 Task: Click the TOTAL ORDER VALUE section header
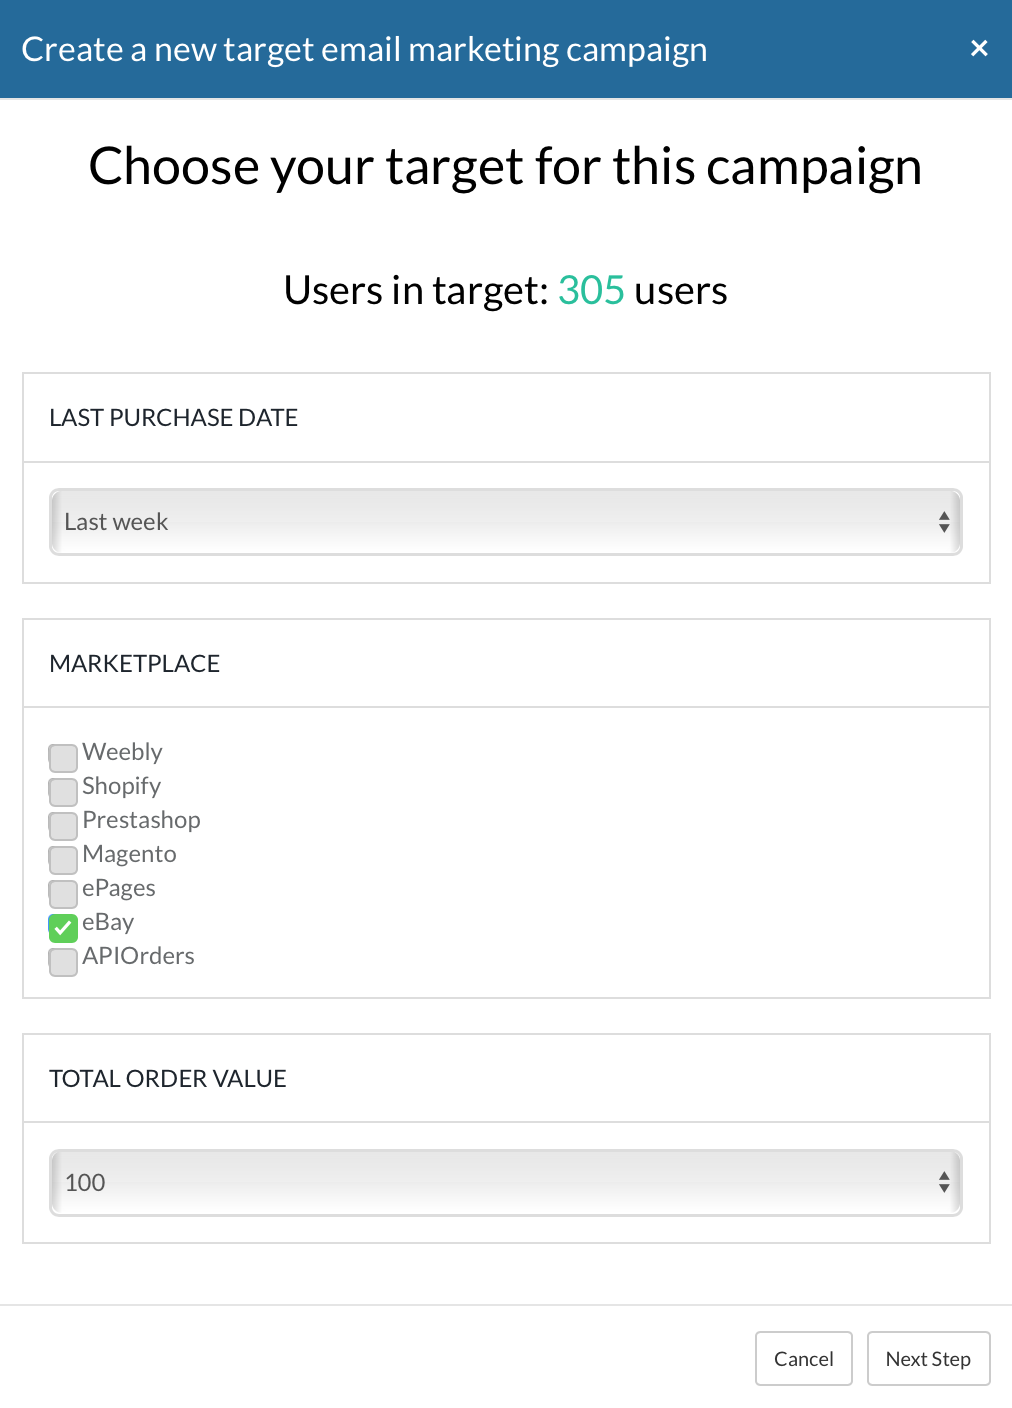click(x=168, y=1079)
